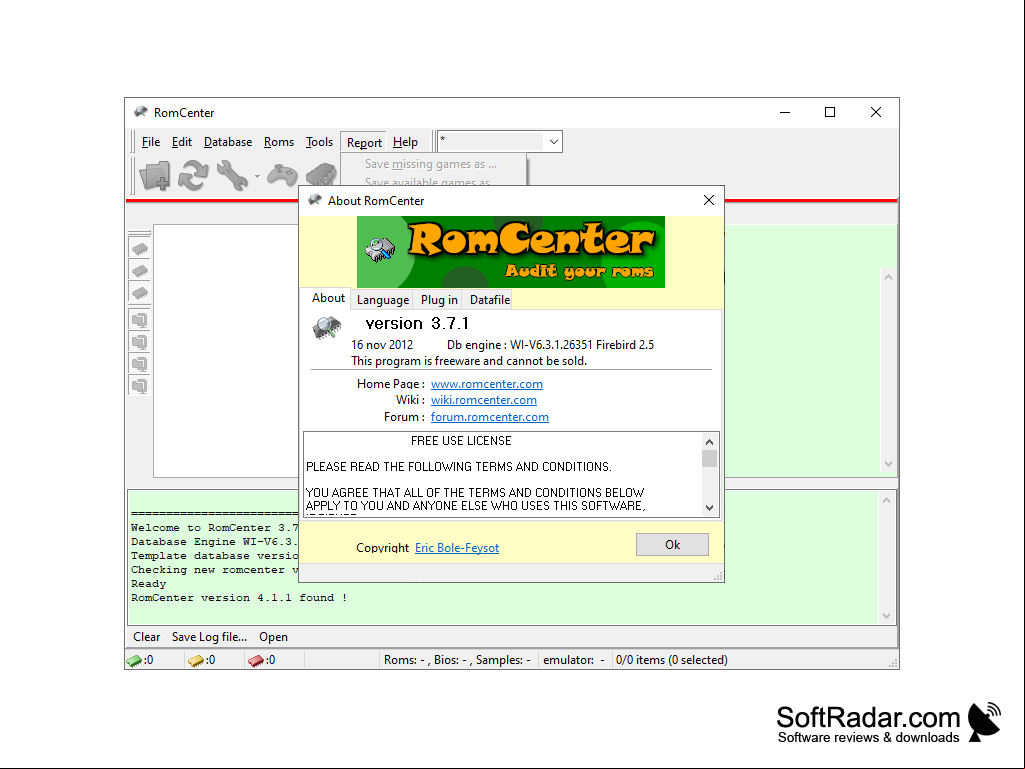Click the RomCenter main window title icon

click(141, 112)
